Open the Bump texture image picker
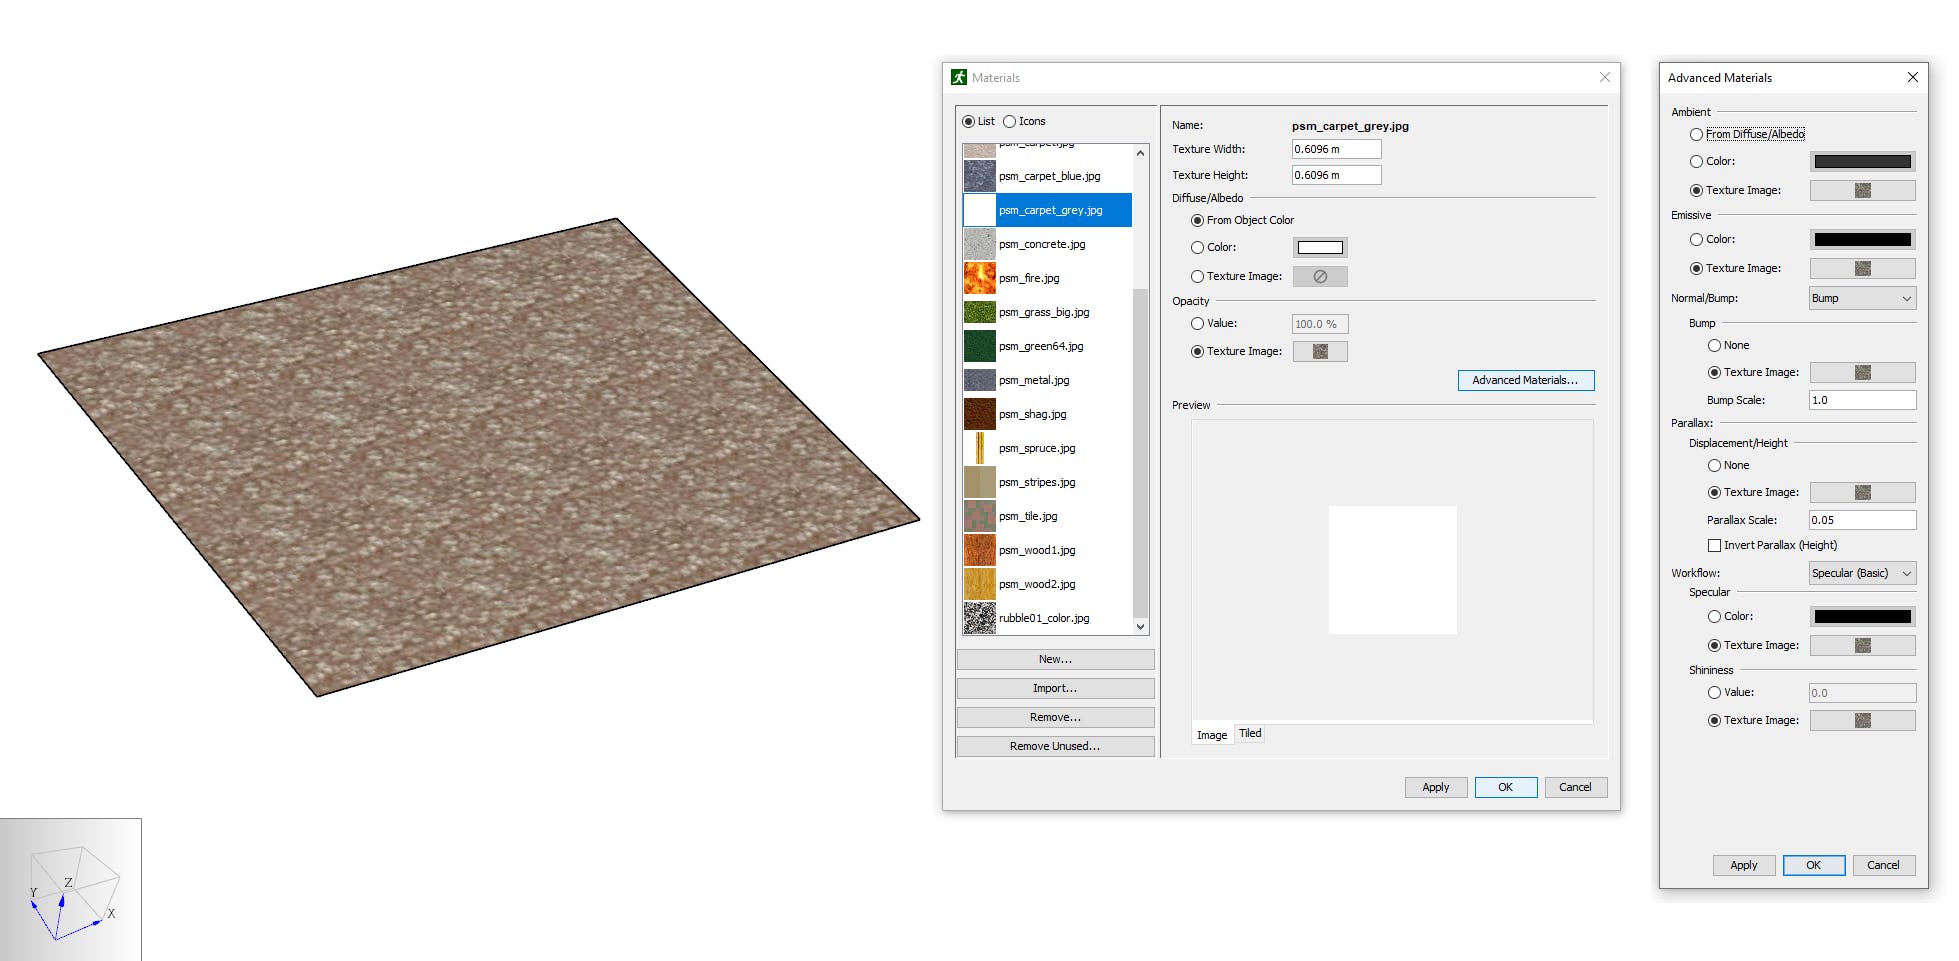 point(1862,373)
